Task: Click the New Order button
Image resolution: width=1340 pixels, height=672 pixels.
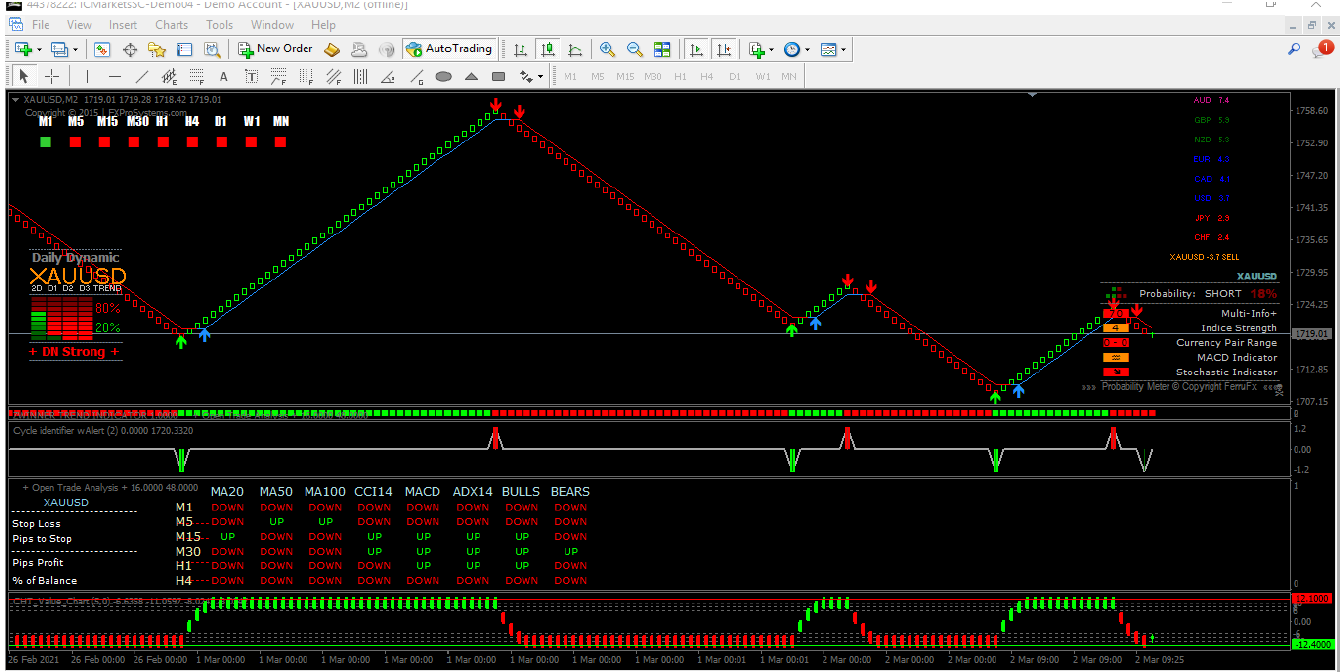Action: (275, 49)
